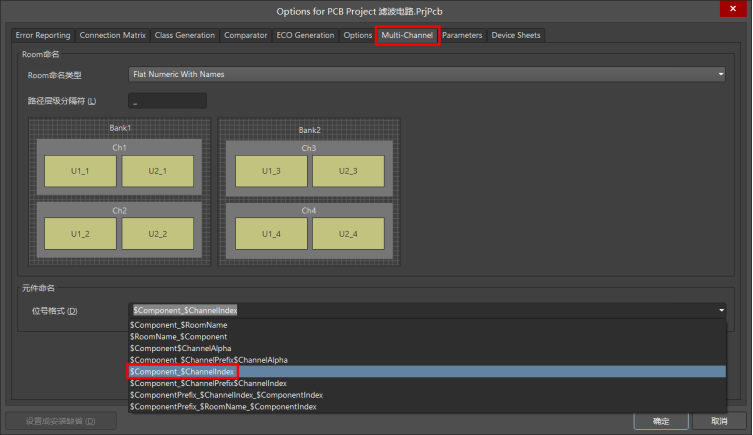The image size is (753, 435).
Task: Select the $RoomName_$Component format option
Action: pyautogui.click(x=178, y=337)
